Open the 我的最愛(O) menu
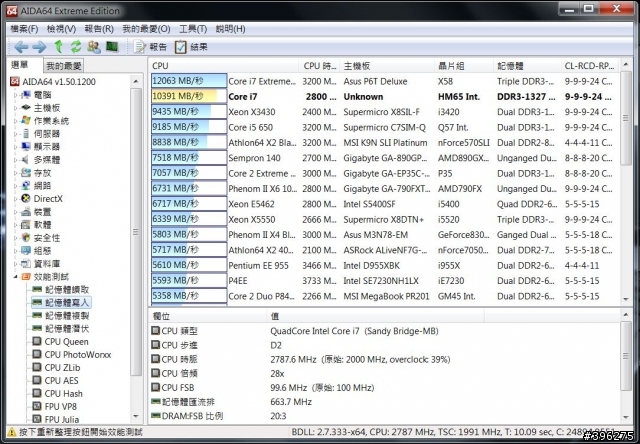 146,29
